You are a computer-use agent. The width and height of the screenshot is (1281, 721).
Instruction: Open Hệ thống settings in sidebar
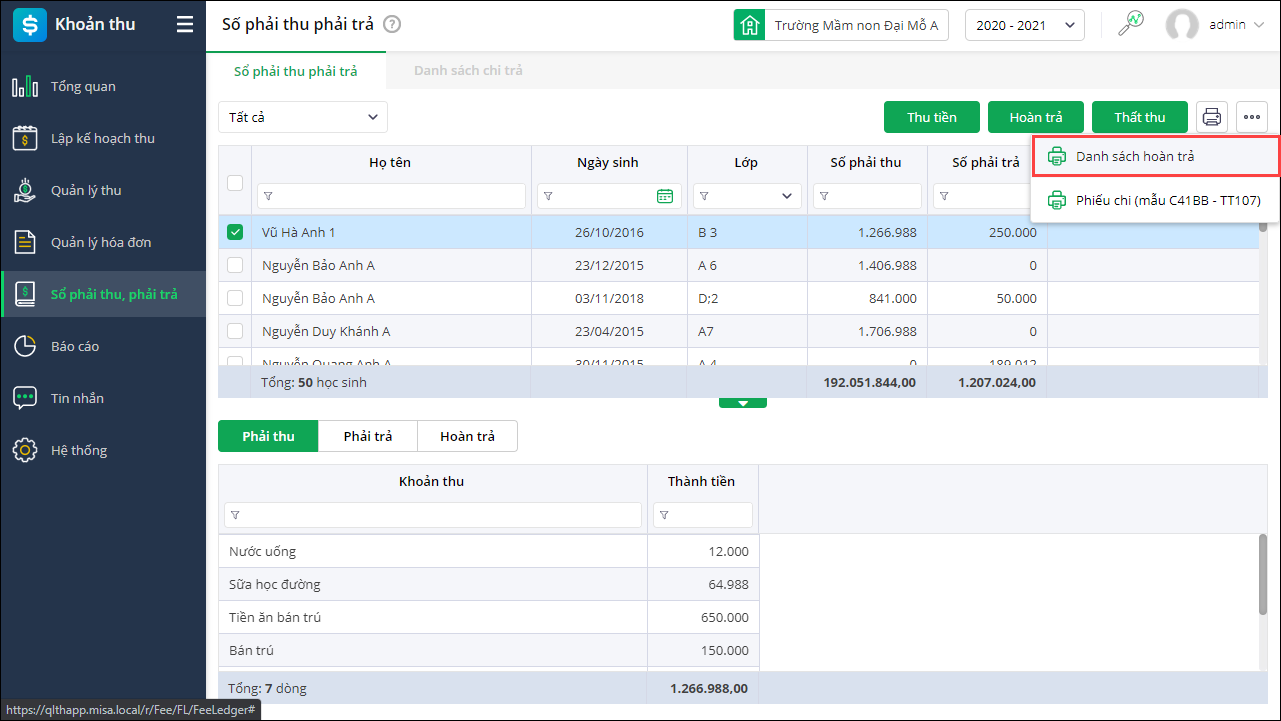(79, 451)
